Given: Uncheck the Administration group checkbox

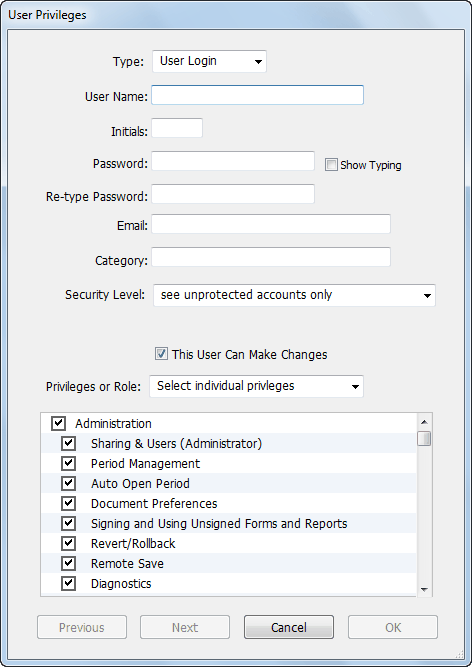Looking at the screenshot, I should (x=58, y=423).
